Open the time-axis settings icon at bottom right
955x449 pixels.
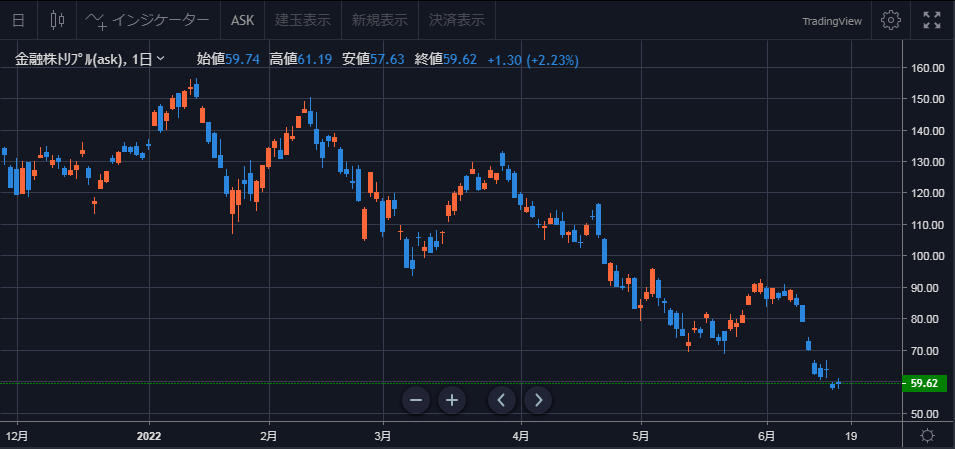point(928,436)
